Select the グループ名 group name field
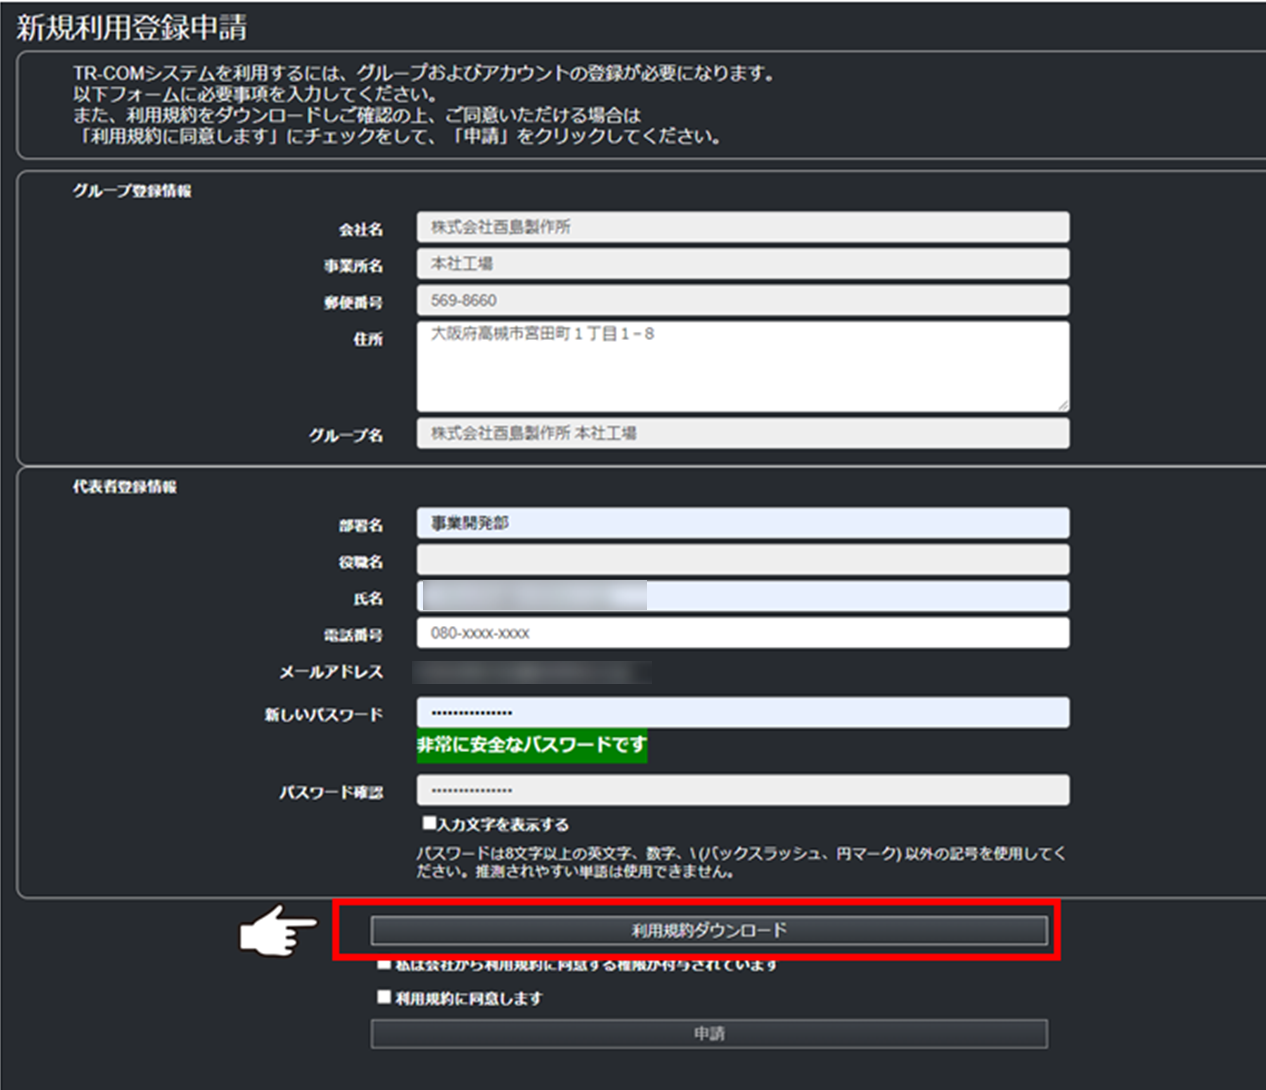Image resolution: width=1266 pixels, height=1090 pixels. tap(742, 433)
